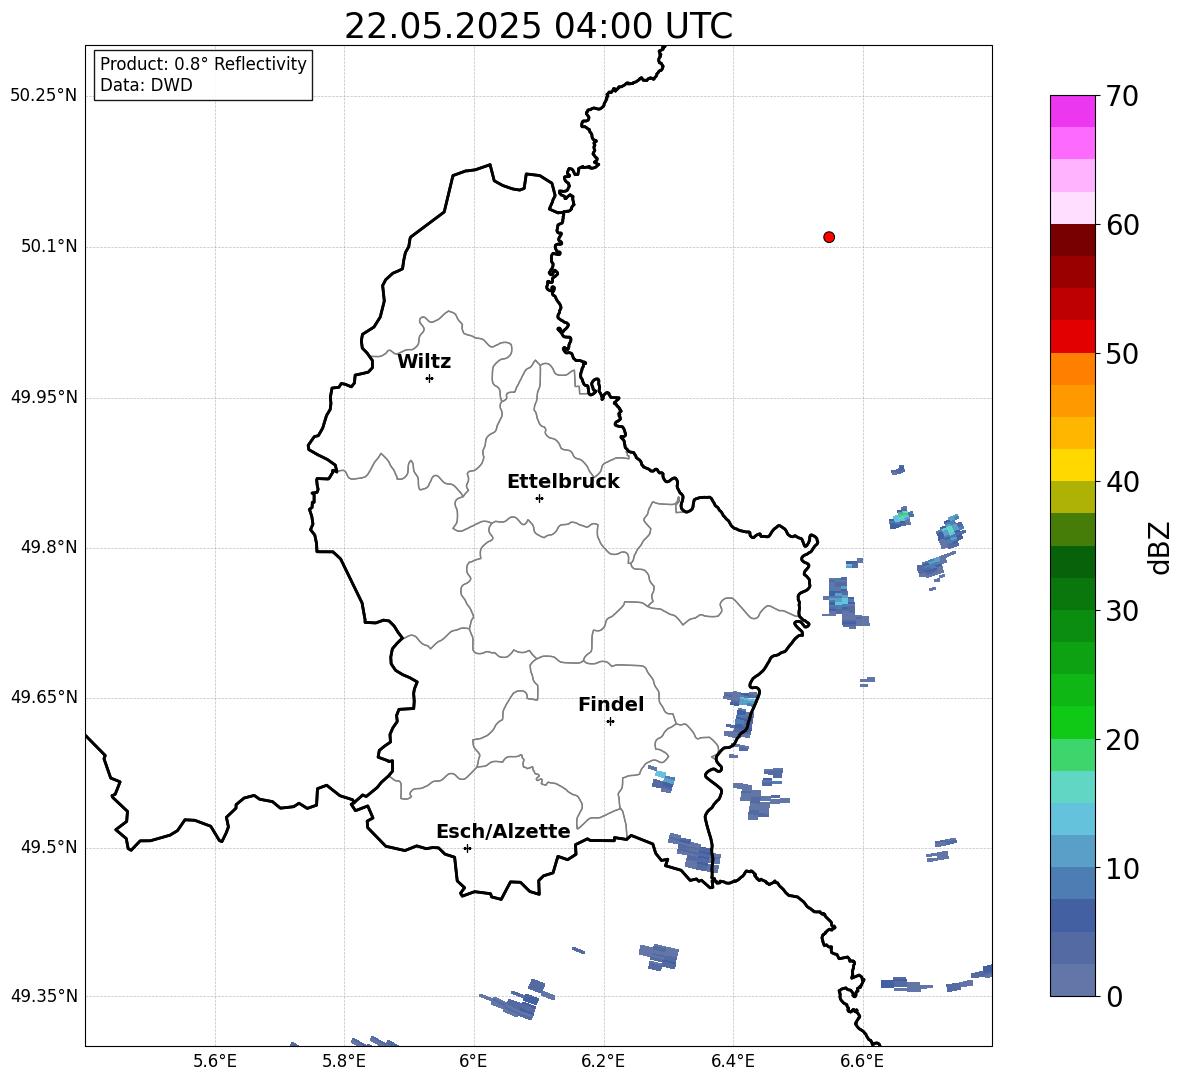
Task: Click the Esch/Alzette station cross marker
Action: click(467, 848)
